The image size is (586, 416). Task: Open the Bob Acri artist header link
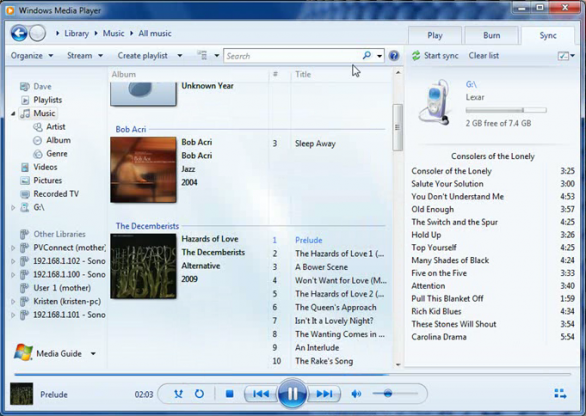point(130,129)
